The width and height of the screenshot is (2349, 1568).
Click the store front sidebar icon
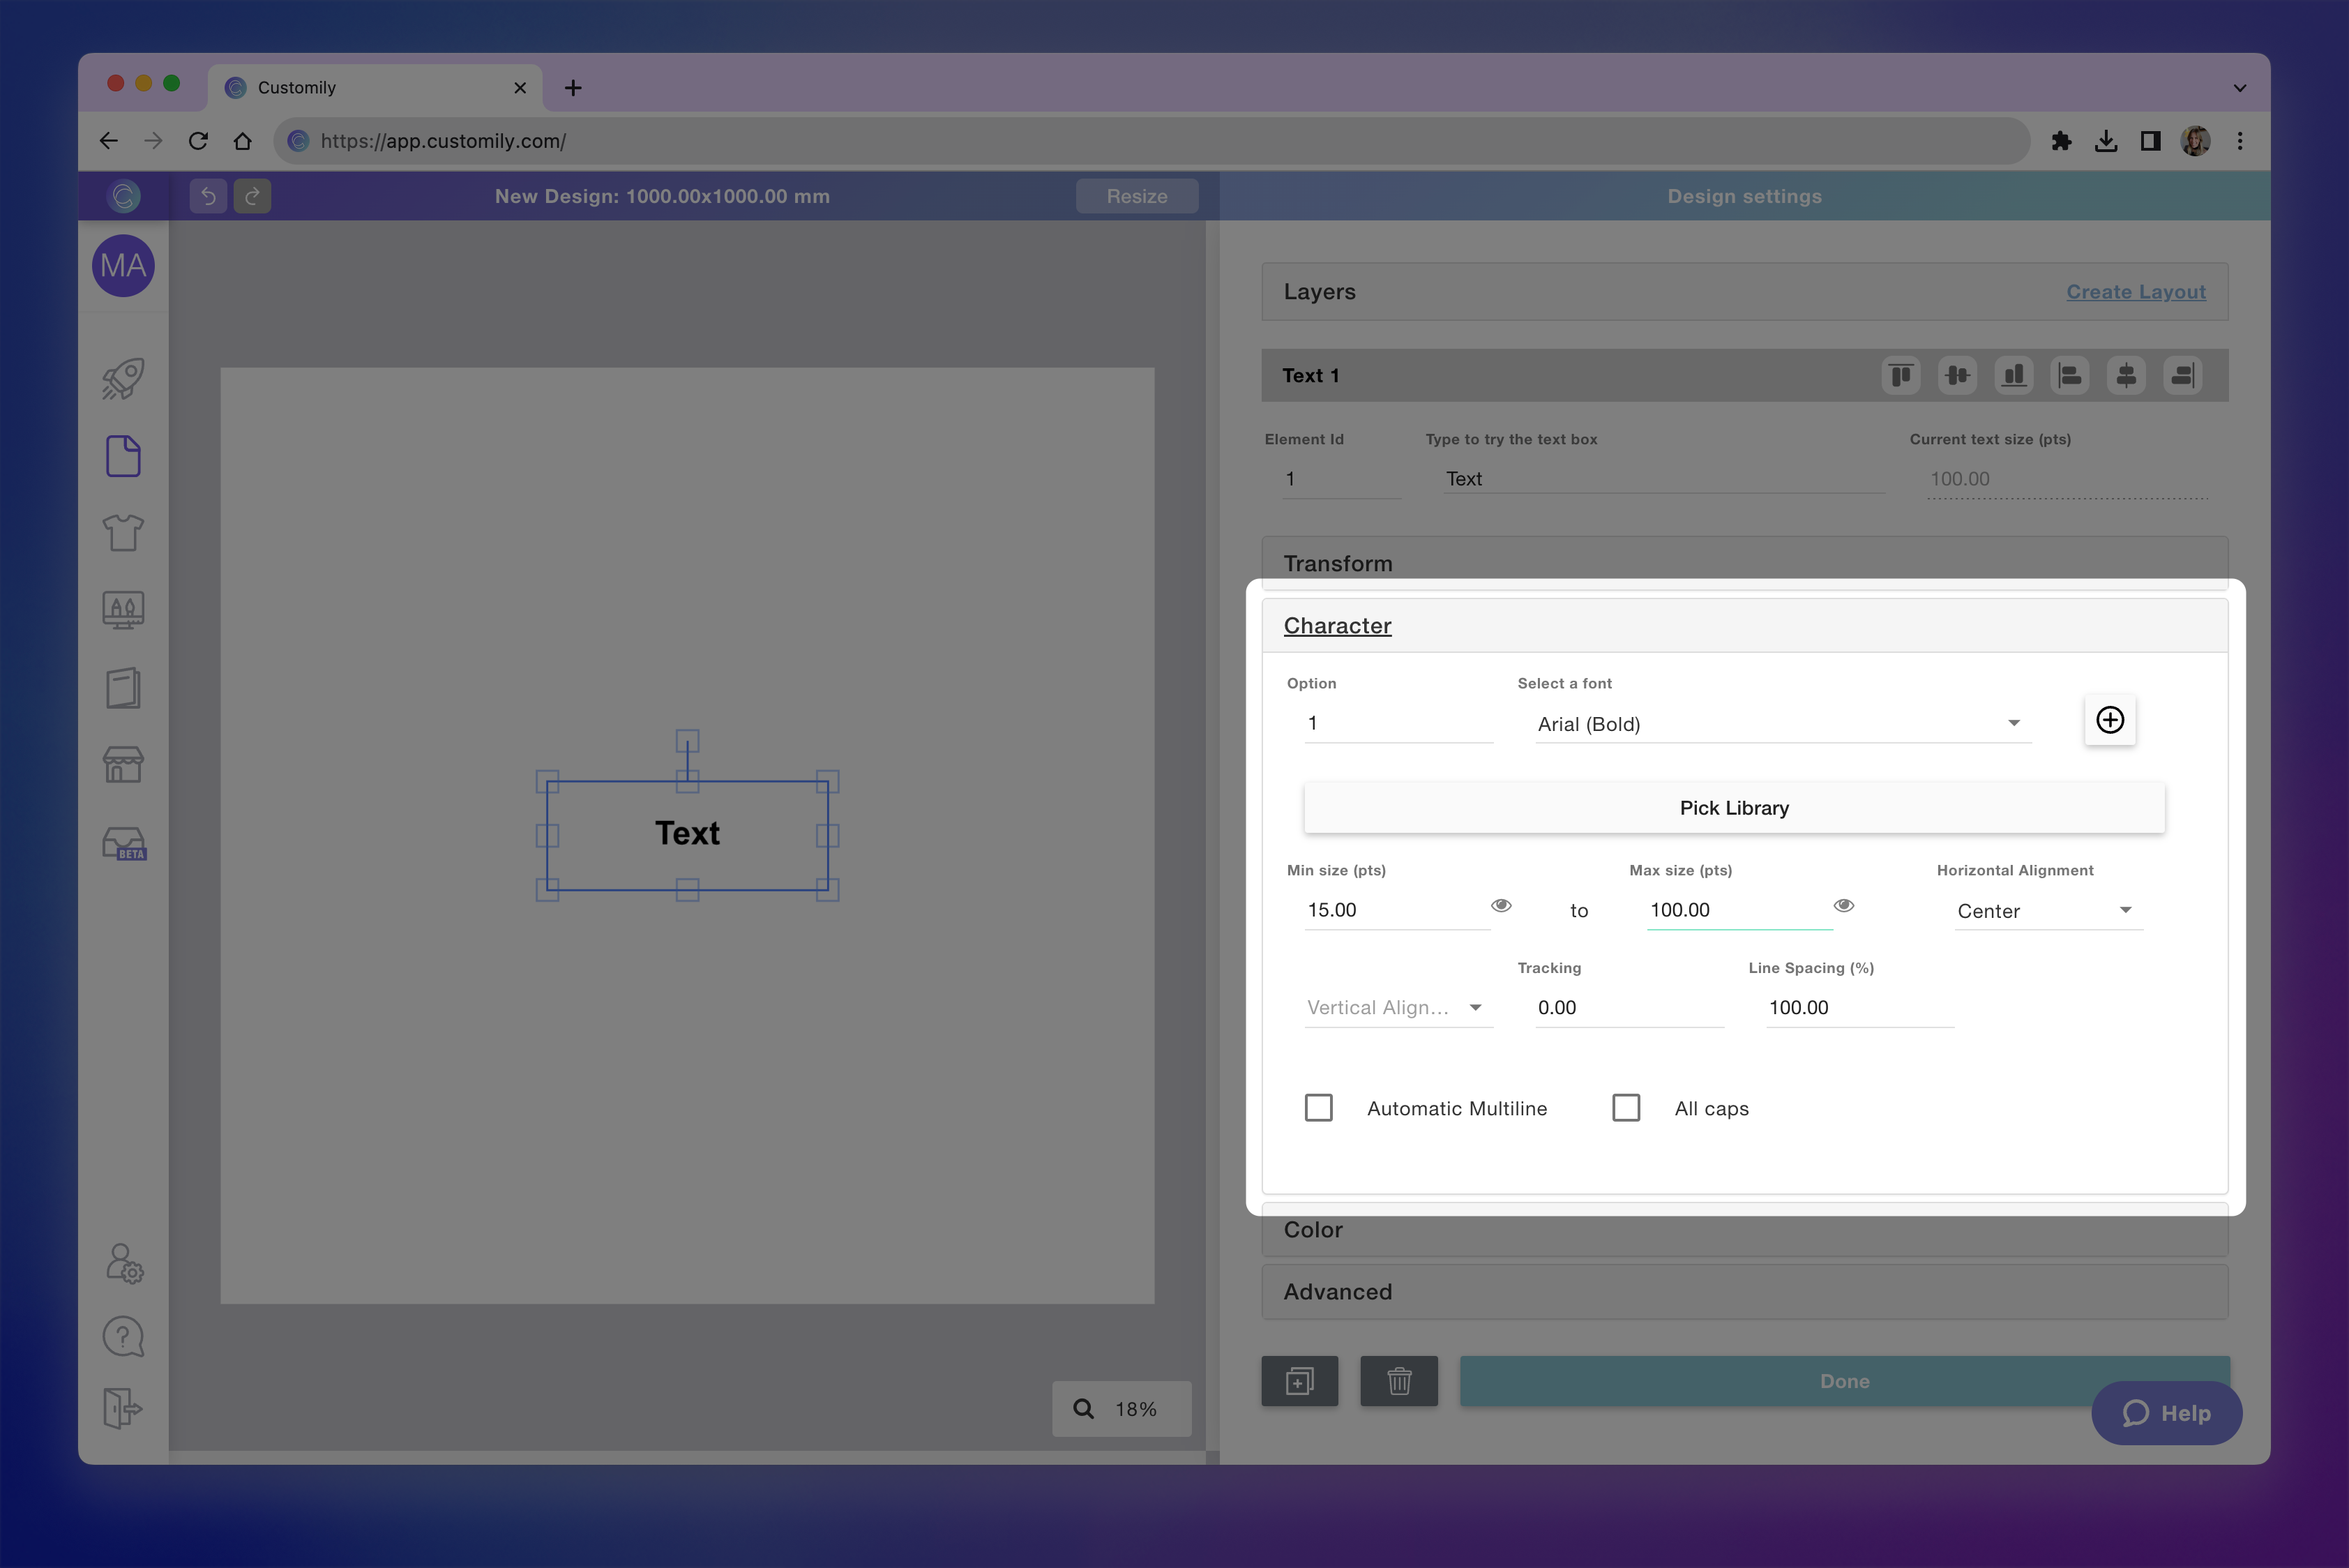(x=123, y=765)
